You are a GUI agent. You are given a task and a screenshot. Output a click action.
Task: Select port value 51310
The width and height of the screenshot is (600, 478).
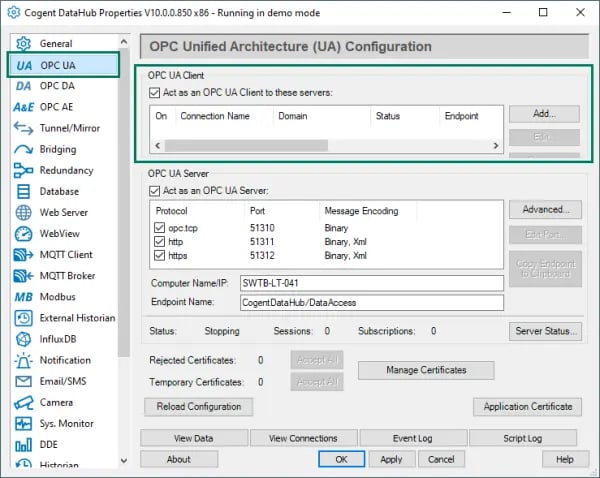[262, 228]
